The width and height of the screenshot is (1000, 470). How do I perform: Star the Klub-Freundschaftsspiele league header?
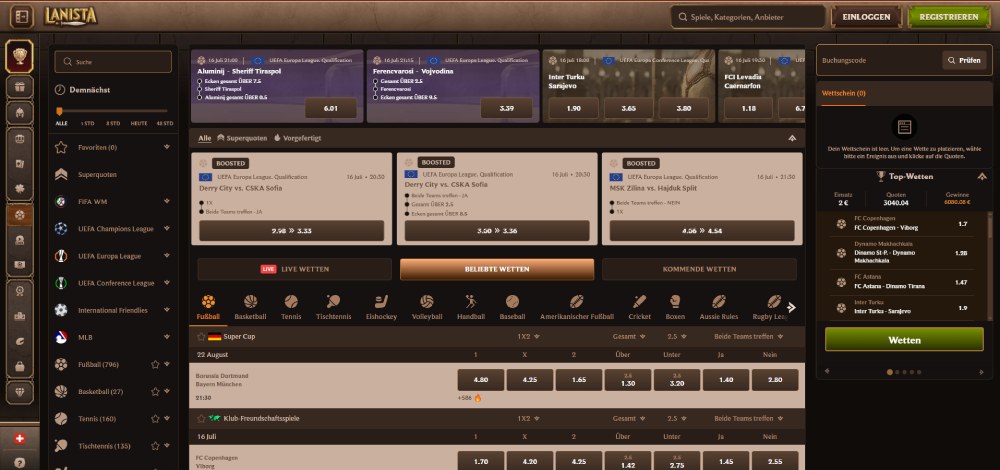click(201, 418)
